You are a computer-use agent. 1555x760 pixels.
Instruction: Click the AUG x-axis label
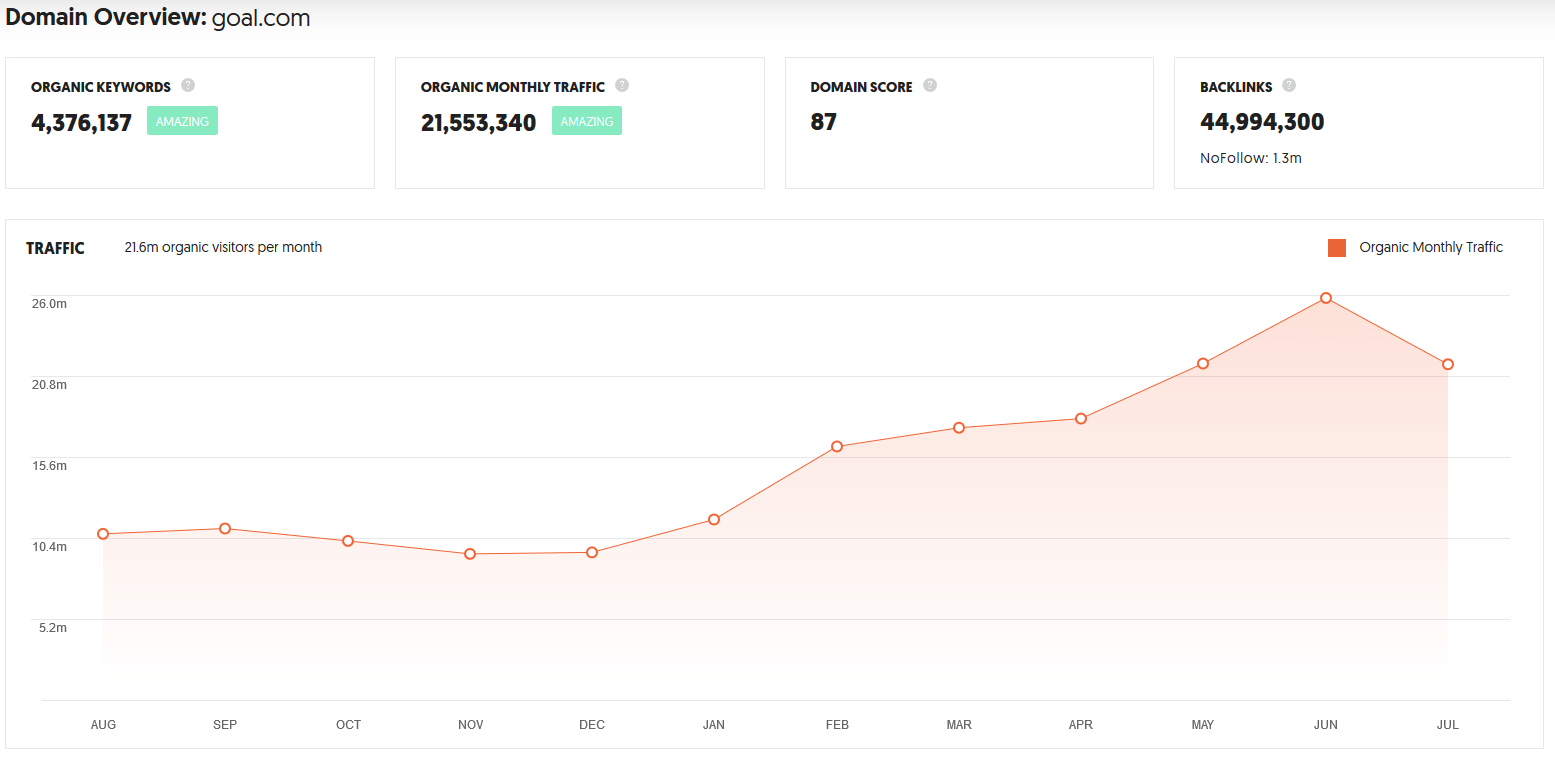tap(103, 725)
